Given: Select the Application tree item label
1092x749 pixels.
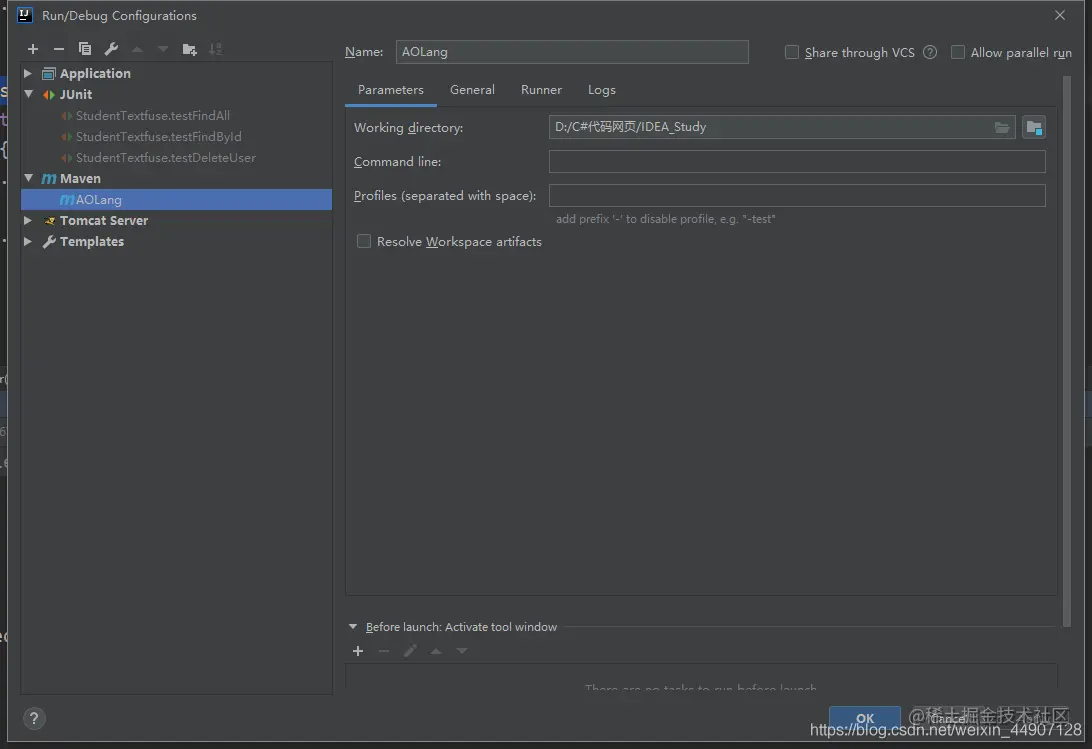Looking at the screenshot, I should click(x=95, y=73).
